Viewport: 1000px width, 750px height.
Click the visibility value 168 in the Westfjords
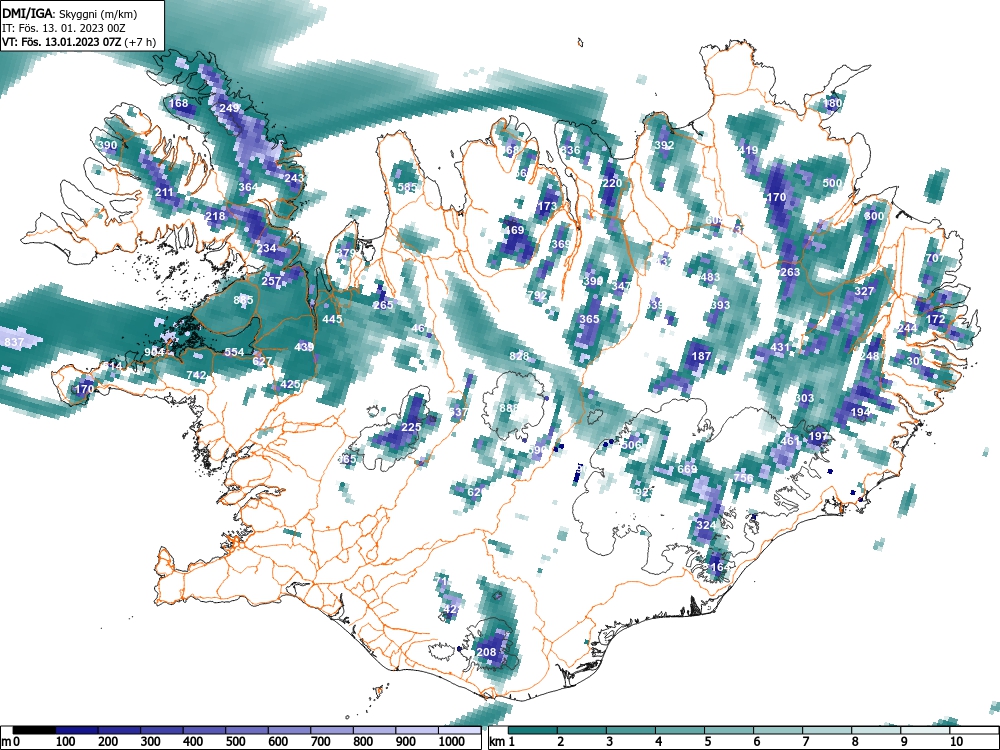(x=179, y=103)
